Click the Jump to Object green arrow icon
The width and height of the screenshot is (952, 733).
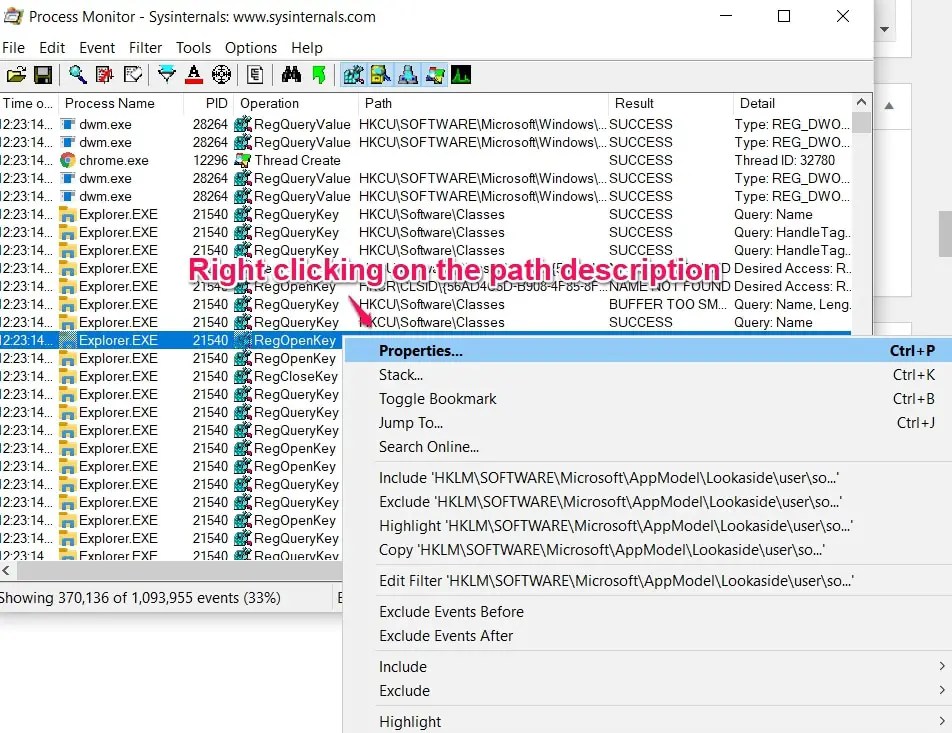coord(319,75)
